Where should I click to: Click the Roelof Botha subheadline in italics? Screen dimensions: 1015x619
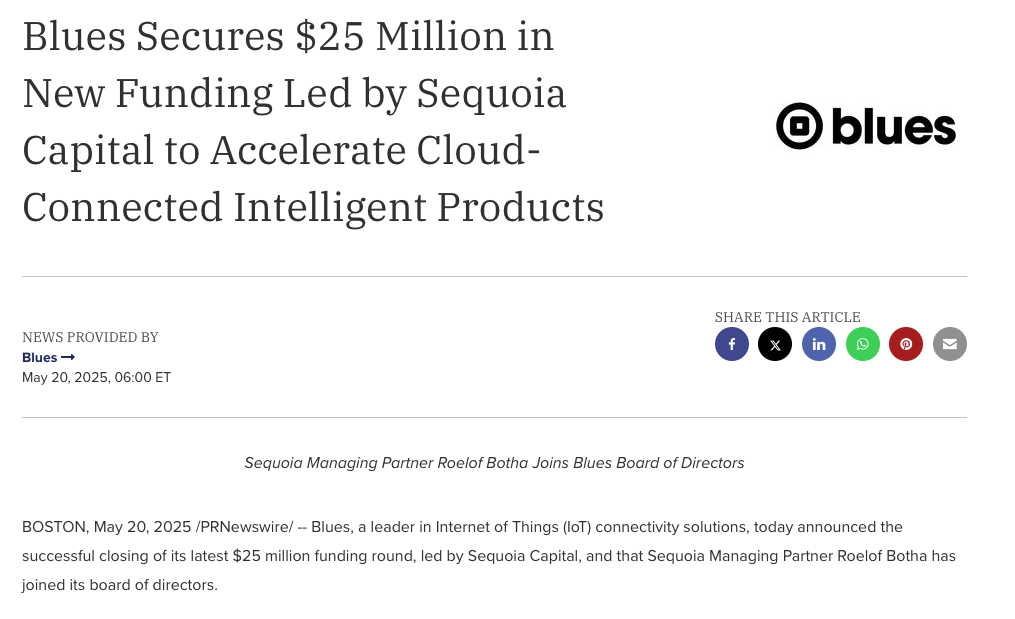pos(494,463)
